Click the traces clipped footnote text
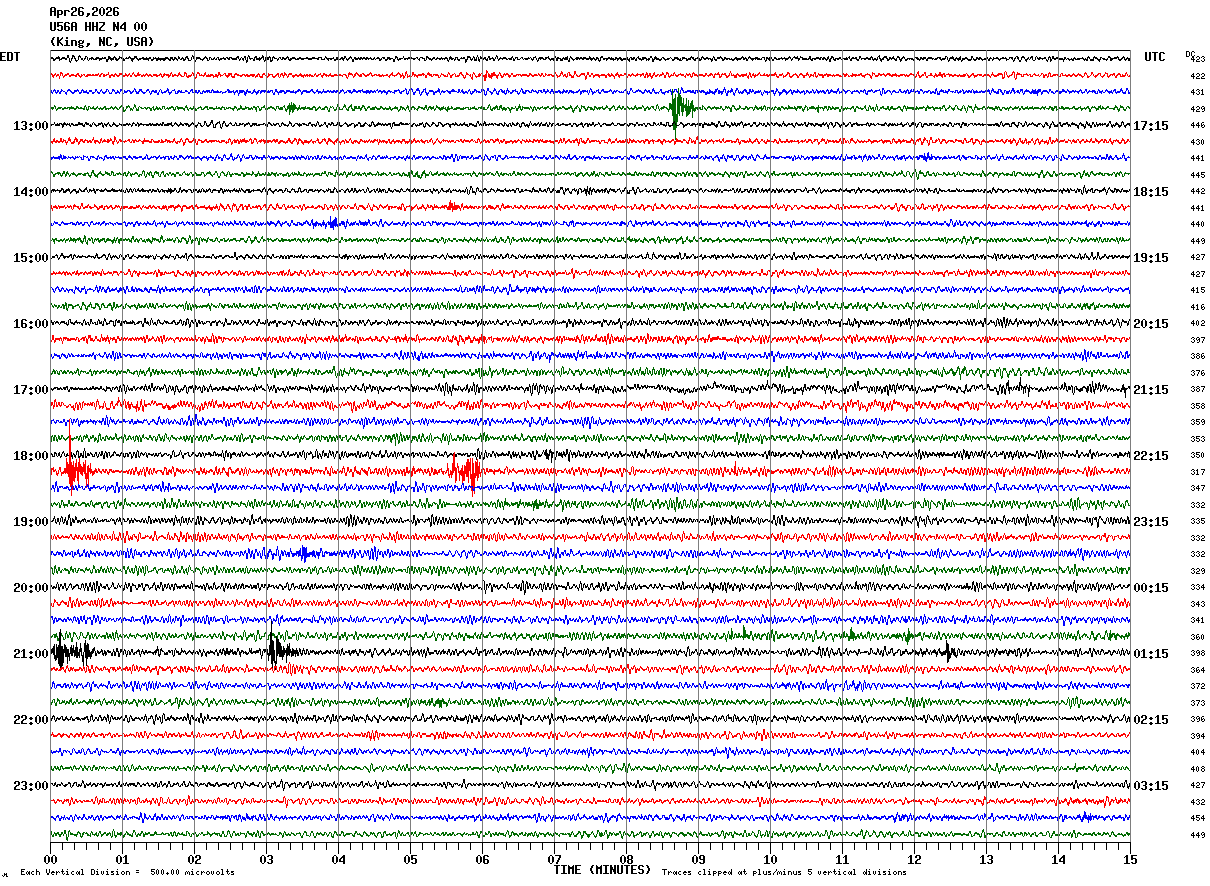Viewport: 1210px width, 886px height. 784,872
